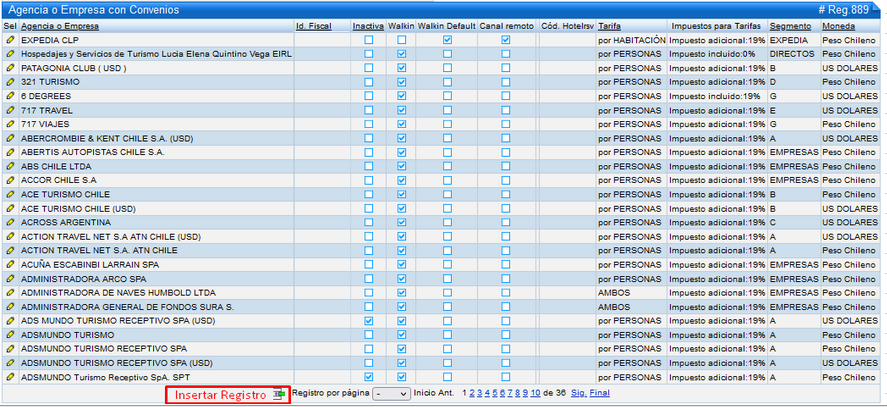Viewport: 887px width, 407px height.
Task: Go to page 5 of results
Action: pyautogui.click(x=494, y=393)
